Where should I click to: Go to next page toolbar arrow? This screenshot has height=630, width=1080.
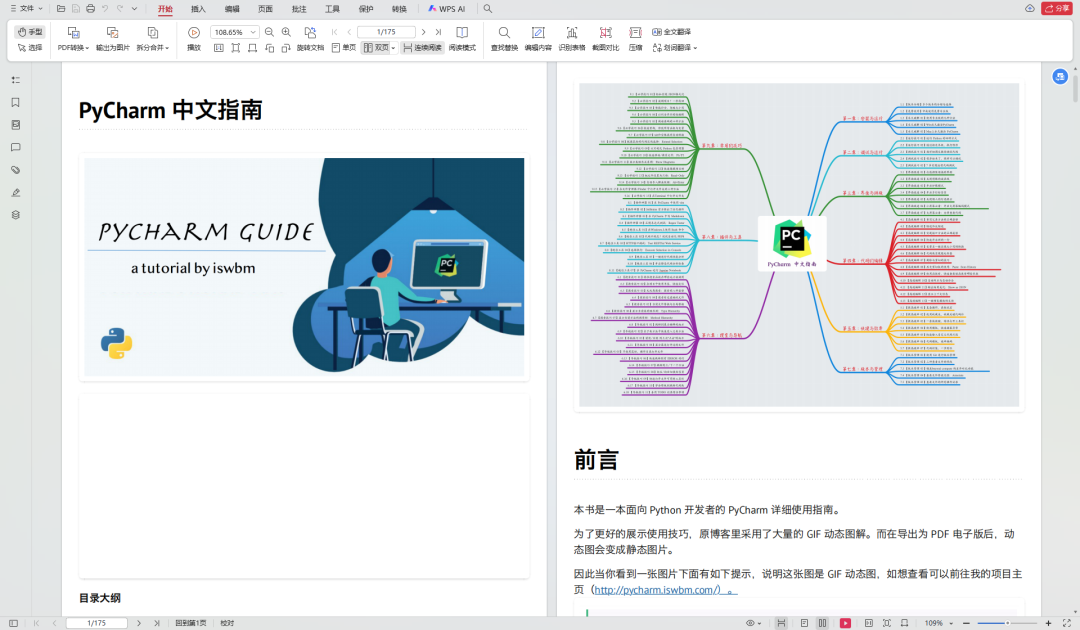tap(423, 32)
